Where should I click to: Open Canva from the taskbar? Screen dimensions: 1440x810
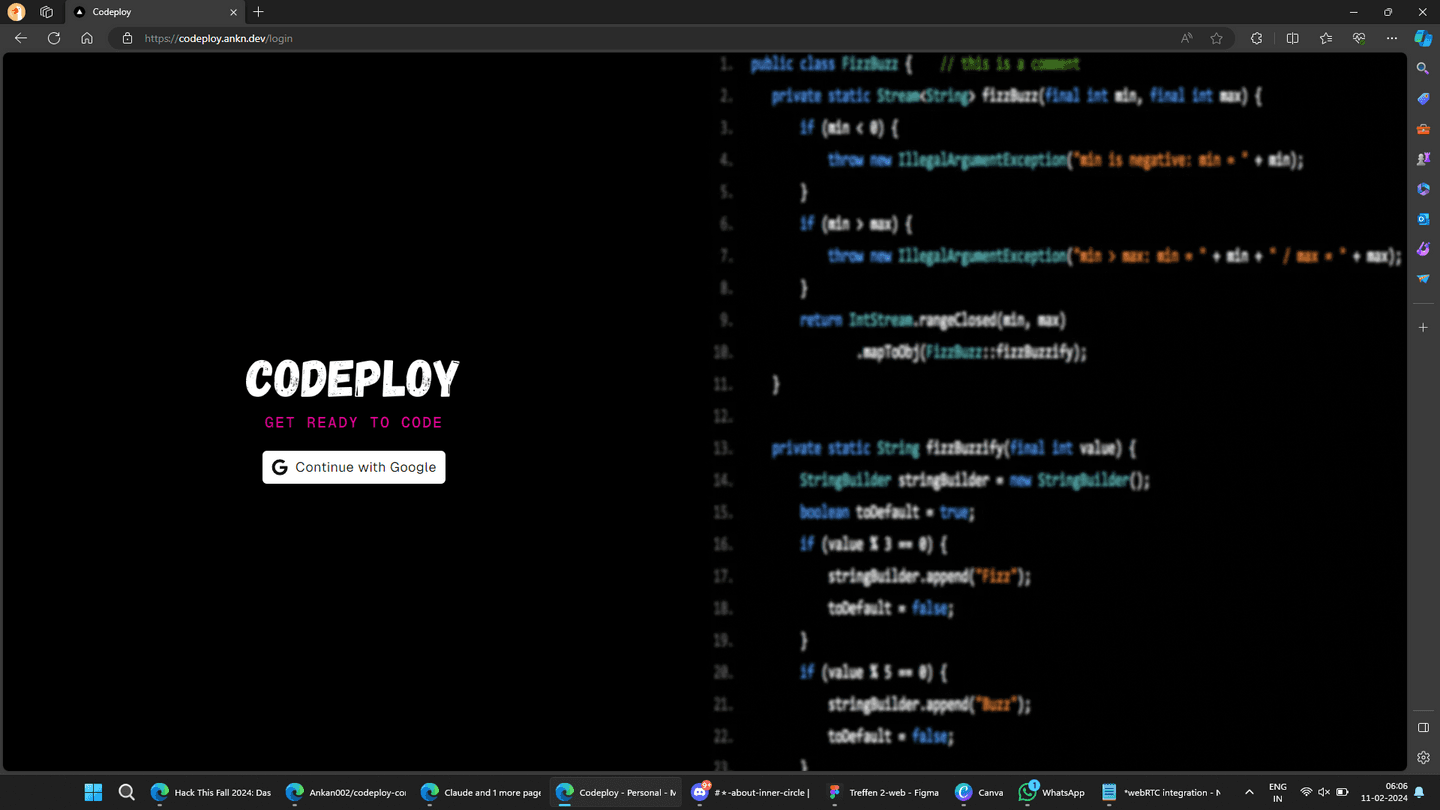979,792
